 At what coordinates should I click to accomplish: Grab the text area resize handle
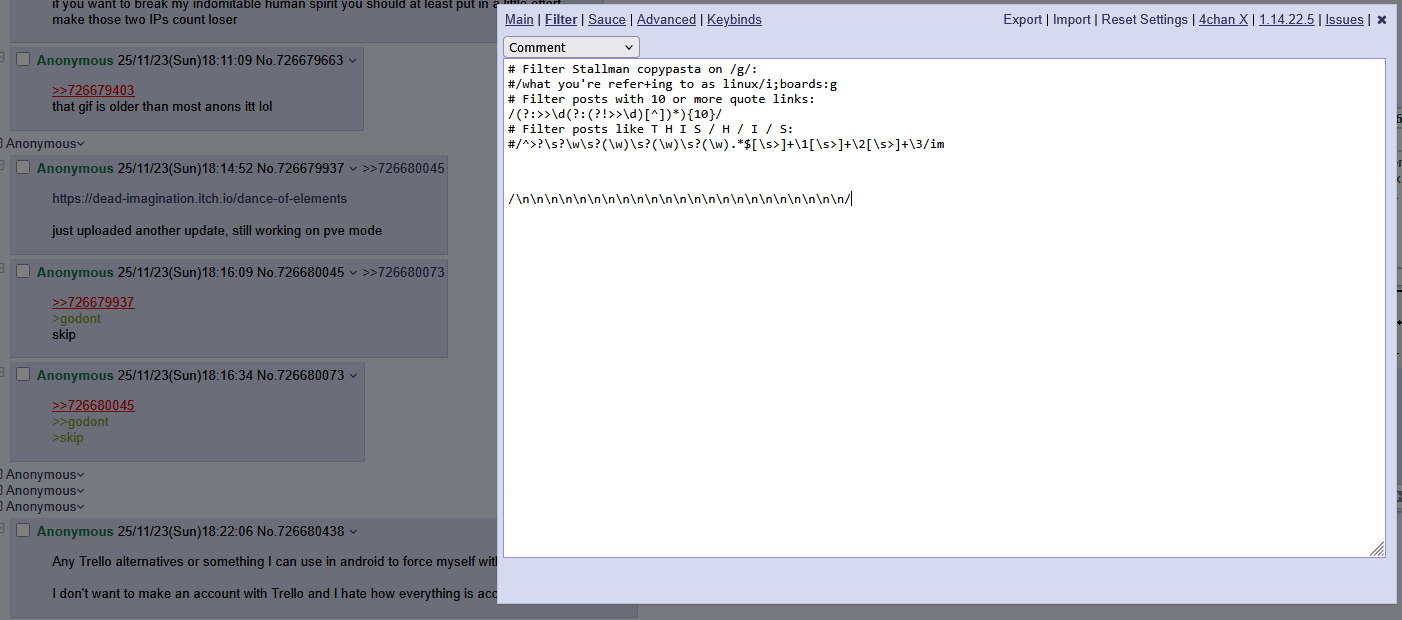click(1377, 549)
